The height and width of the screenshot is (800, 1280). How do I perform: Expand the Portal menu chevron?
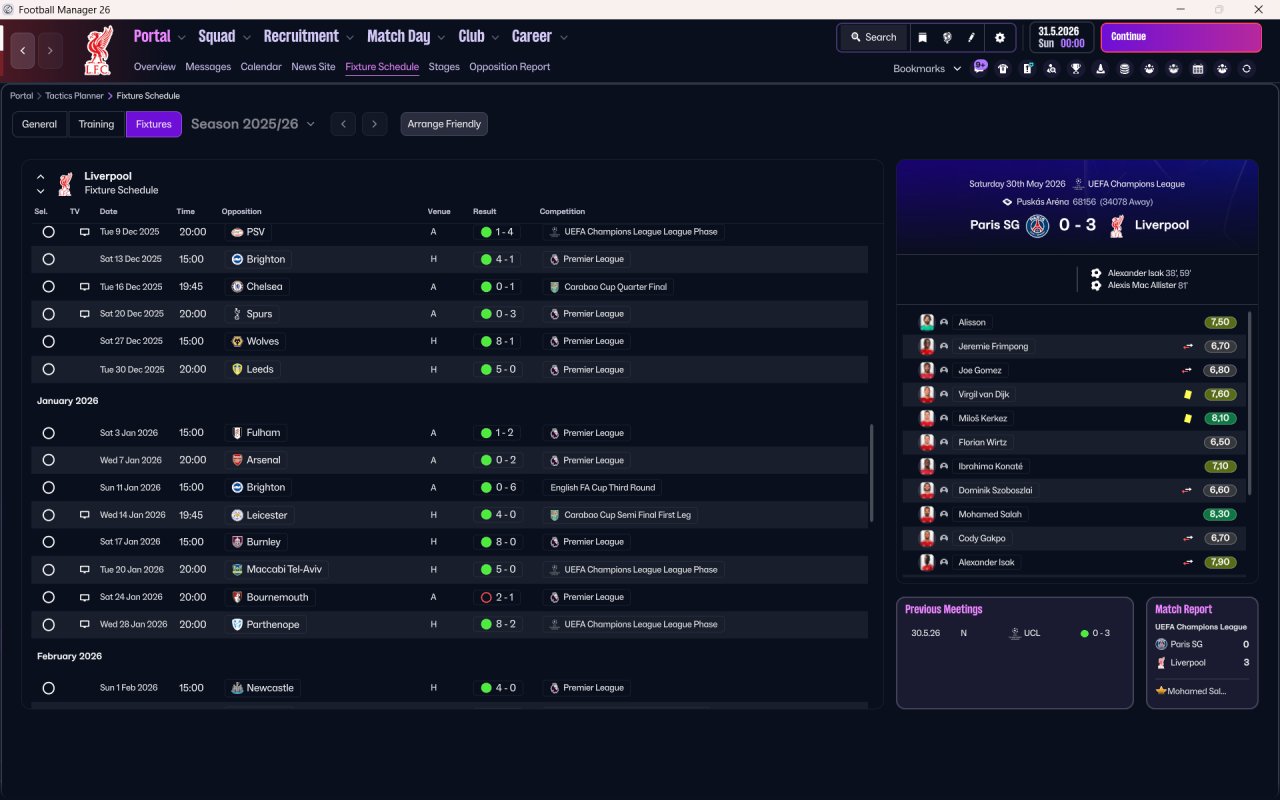coord(182,37)
